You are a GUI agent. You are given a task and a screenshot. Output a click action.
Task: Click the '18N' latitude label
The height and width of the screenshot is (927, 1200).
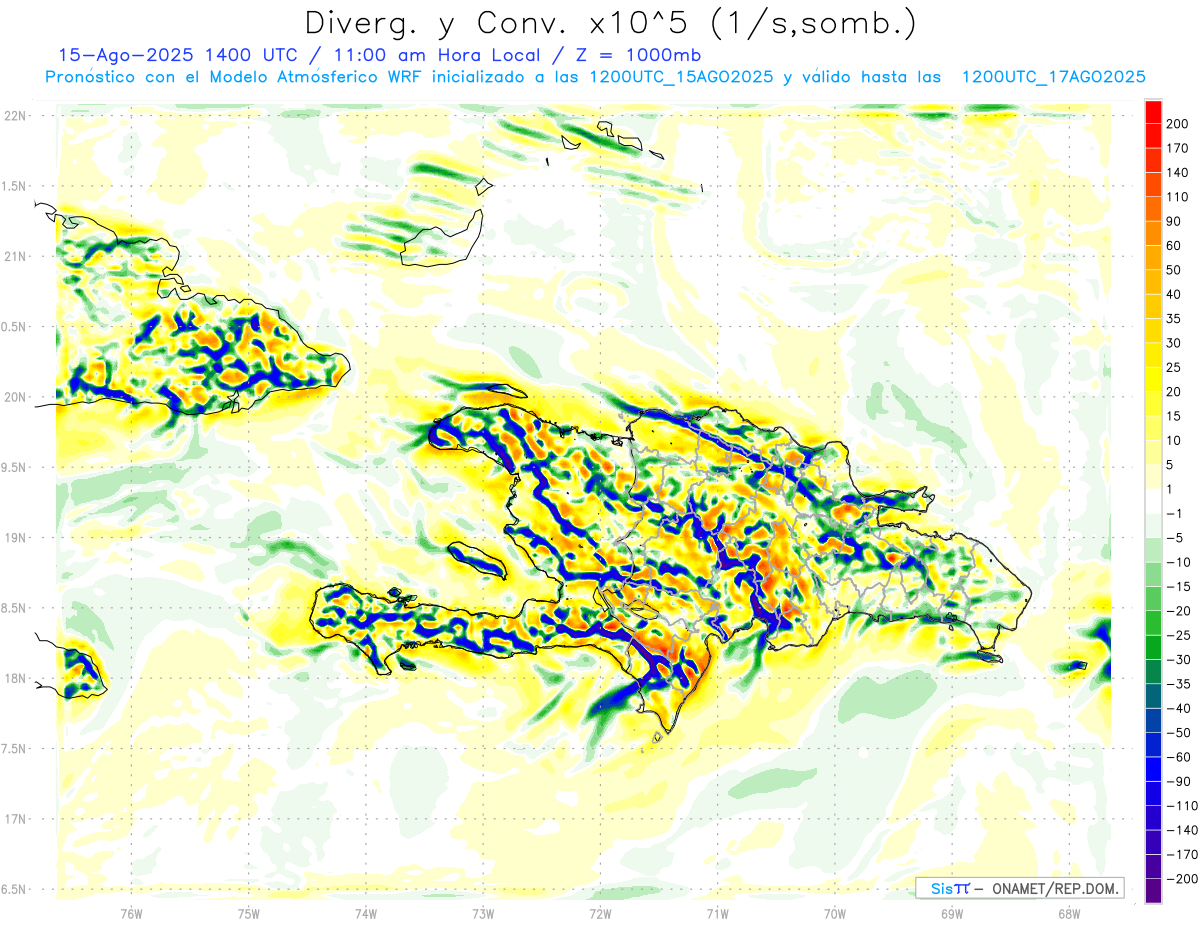[x=14, y=679]
